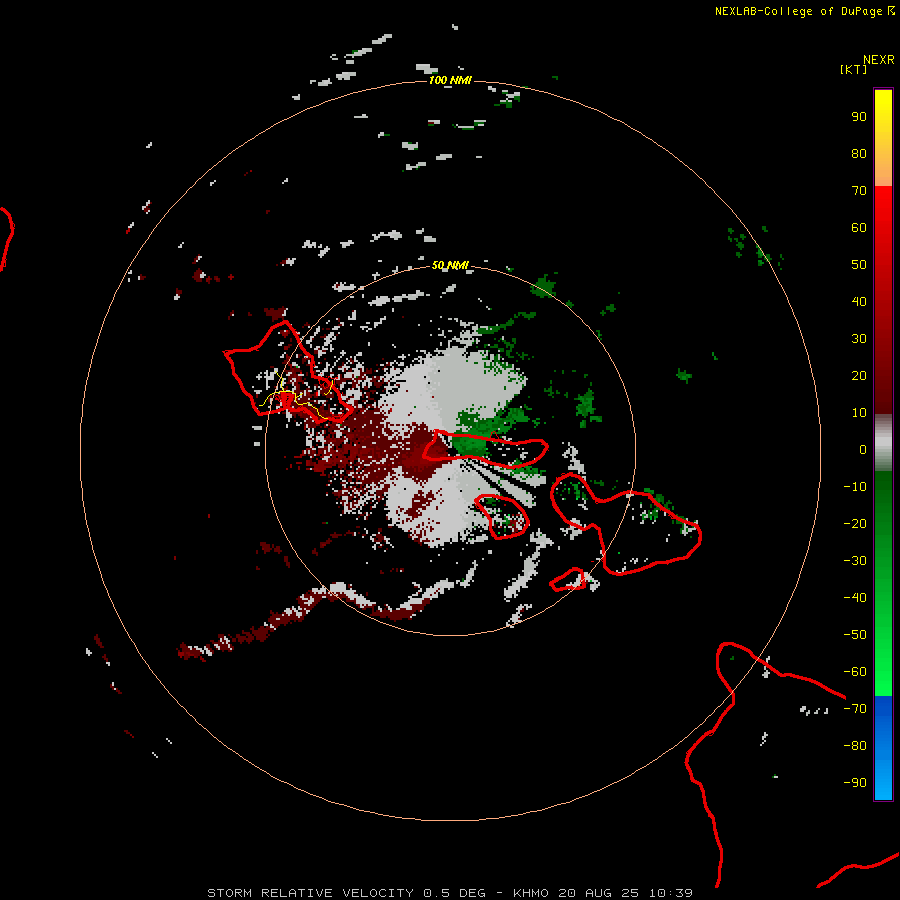This screenshot has width=900, height=900.
Task: Pick the yellow-orange segment of the color bar
Action: click(x=883, y=138)
